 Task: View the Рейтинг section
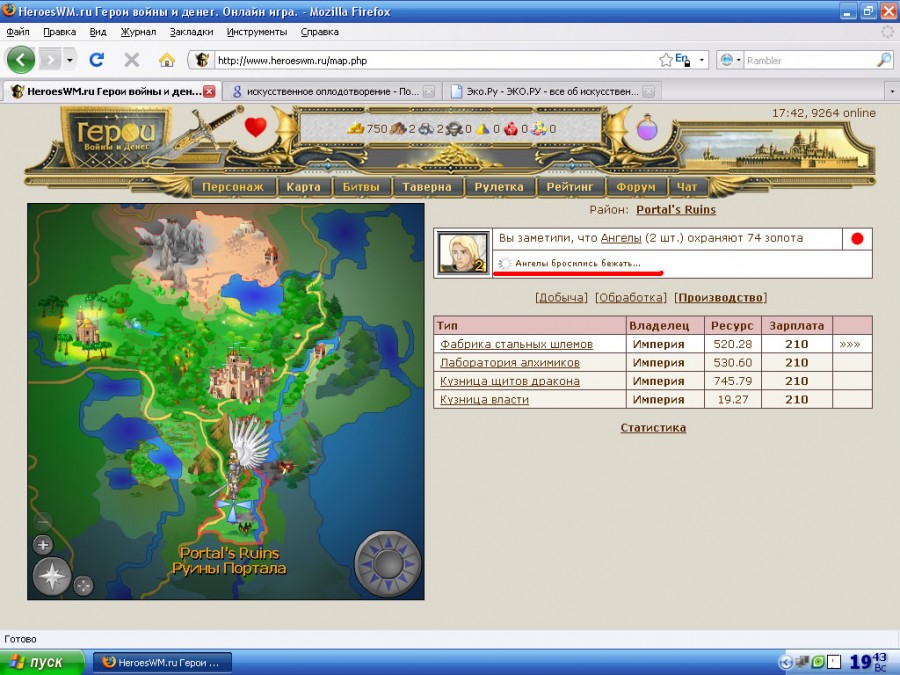(x=570, y=187)
